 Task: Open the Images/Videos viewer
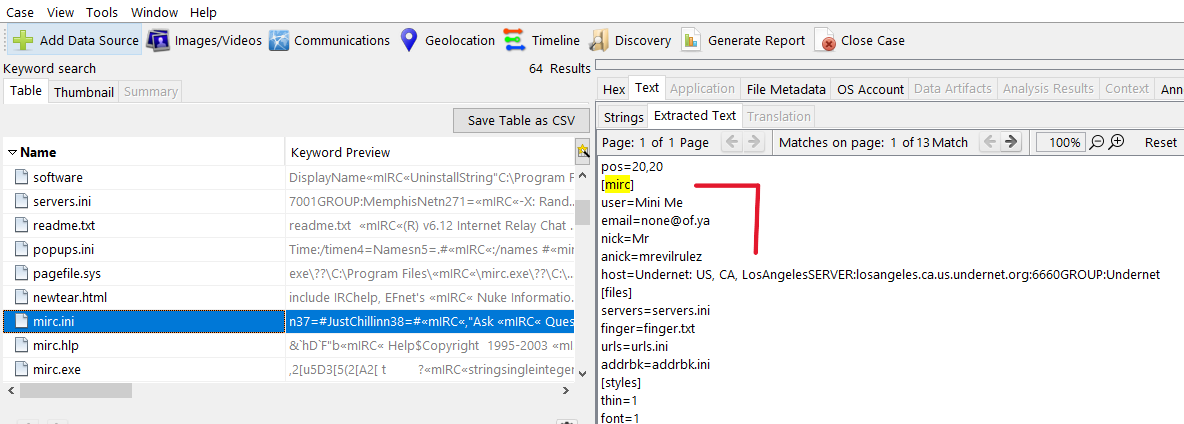158,41
